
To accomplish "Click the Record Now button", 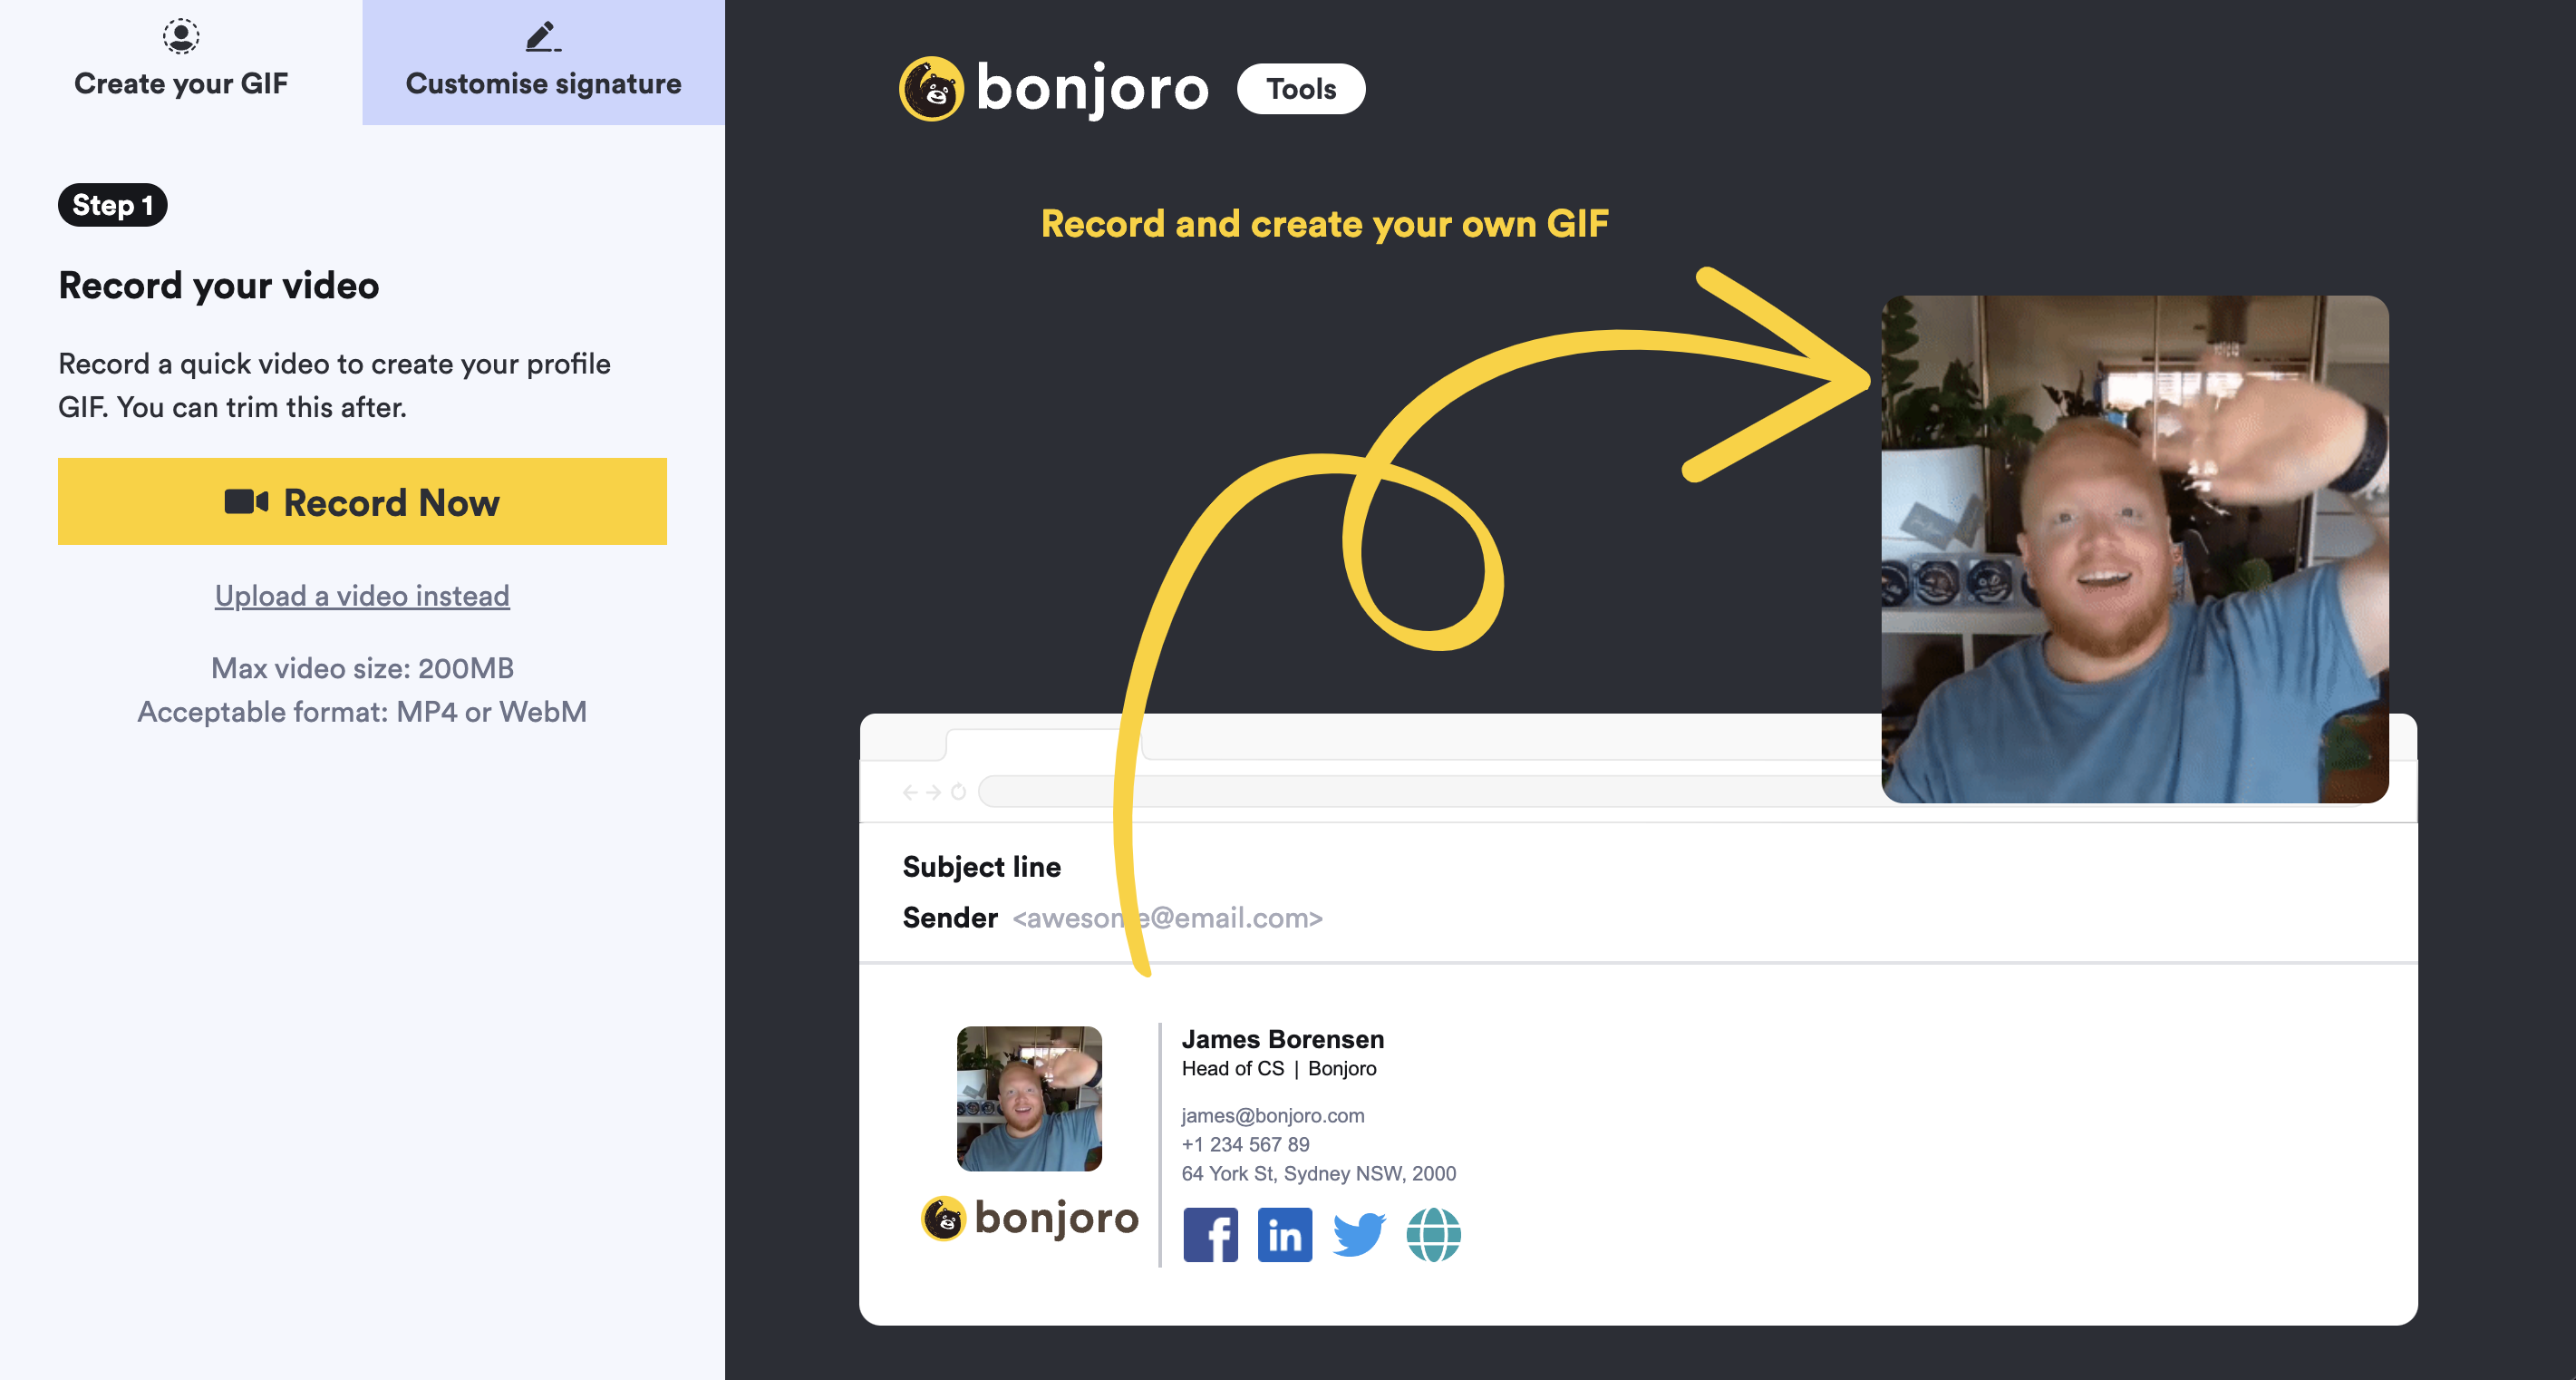I will [362, 502].
